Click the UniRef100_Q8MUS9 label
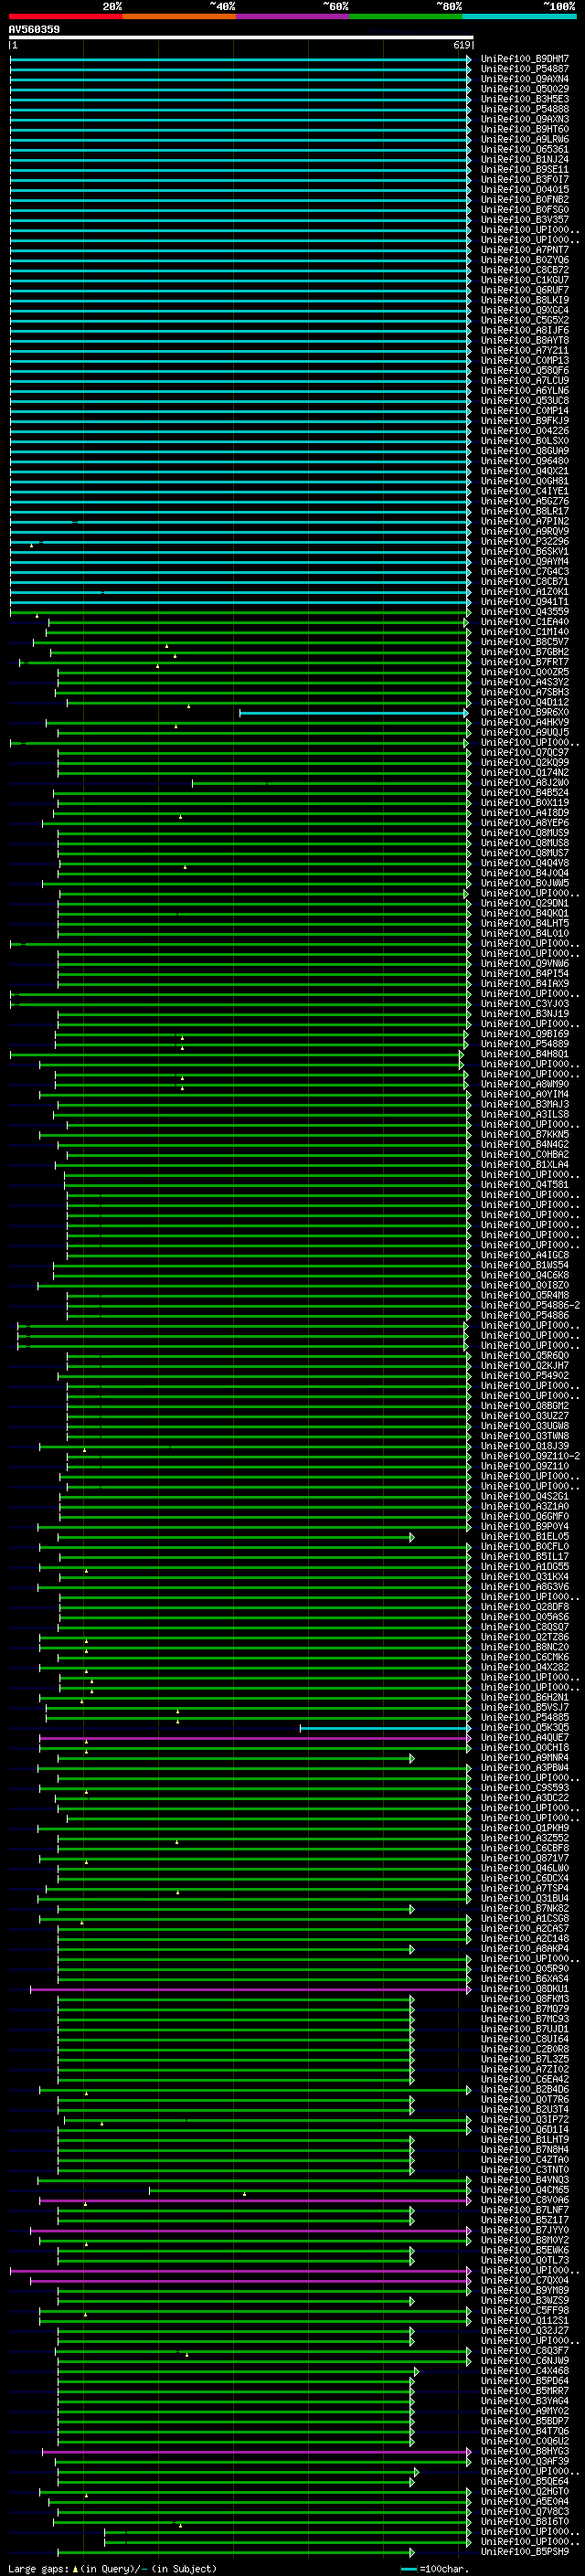 tap(525, 833)
